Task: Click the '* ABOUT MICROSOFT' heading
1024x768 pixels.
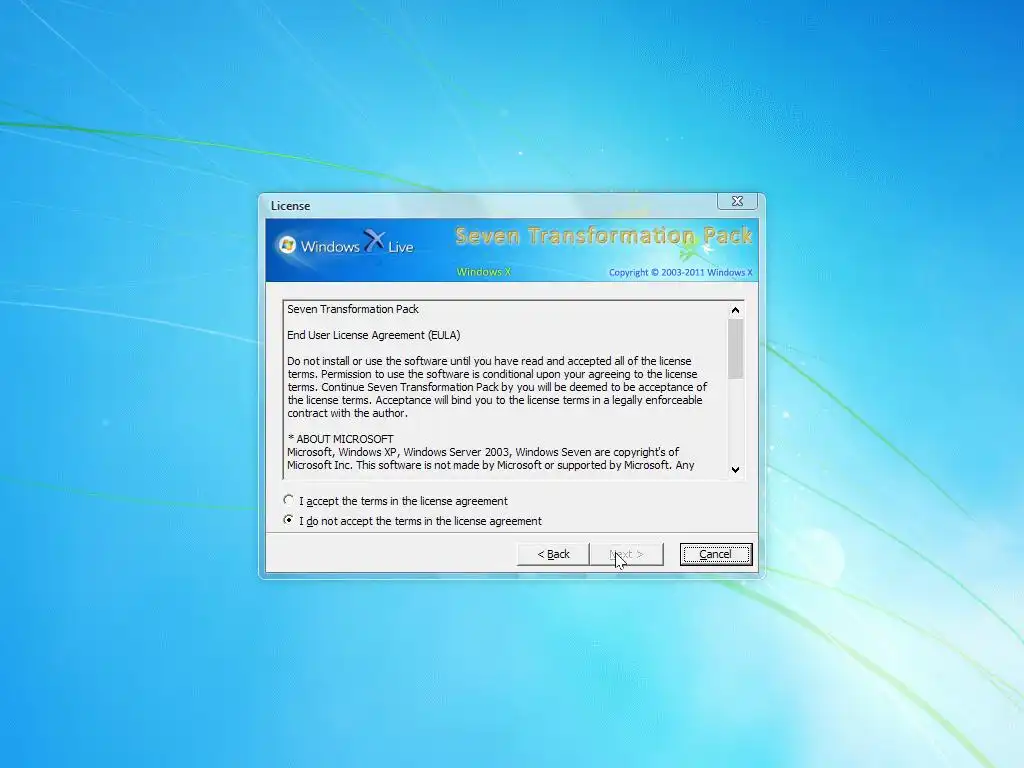Action: 340,439
